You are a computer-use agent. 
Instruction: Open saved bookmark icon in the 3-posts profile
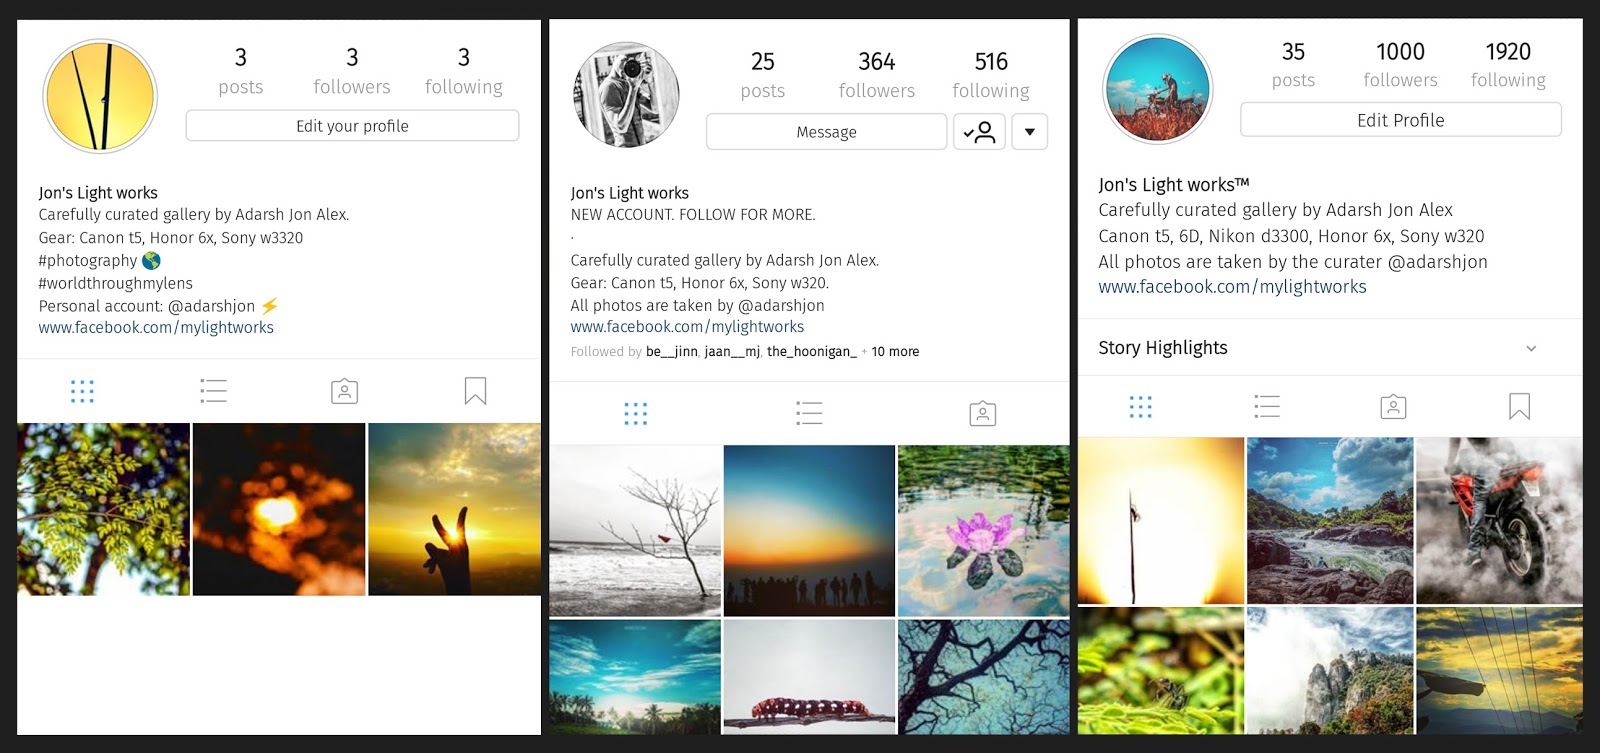click(476, 391)
